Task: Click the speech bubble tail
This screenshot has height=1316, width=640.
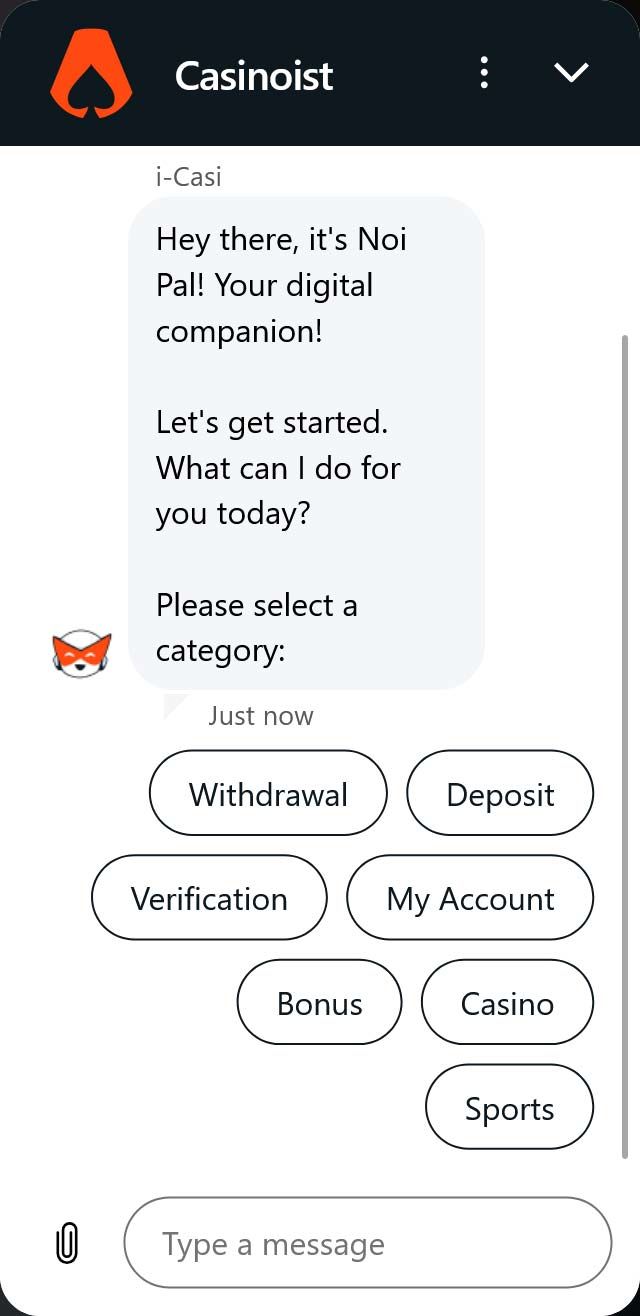Action: coord(174,704)
